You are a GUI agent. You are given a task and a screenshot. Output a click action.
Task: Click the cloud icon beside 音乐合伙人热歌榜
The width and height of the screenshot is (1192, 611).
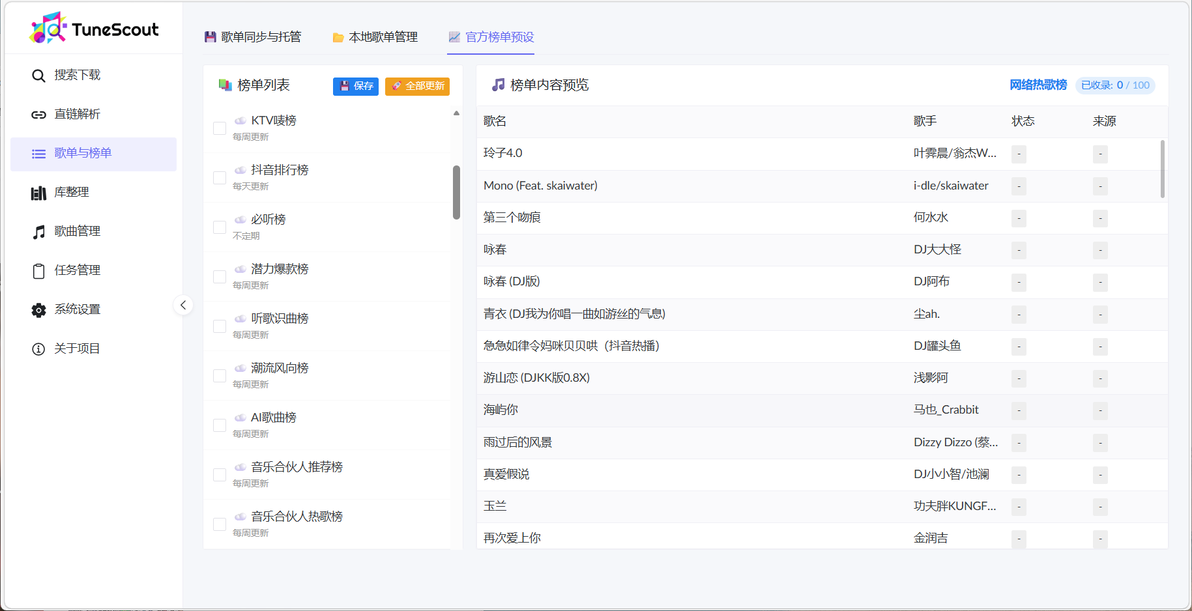(239, 517)
